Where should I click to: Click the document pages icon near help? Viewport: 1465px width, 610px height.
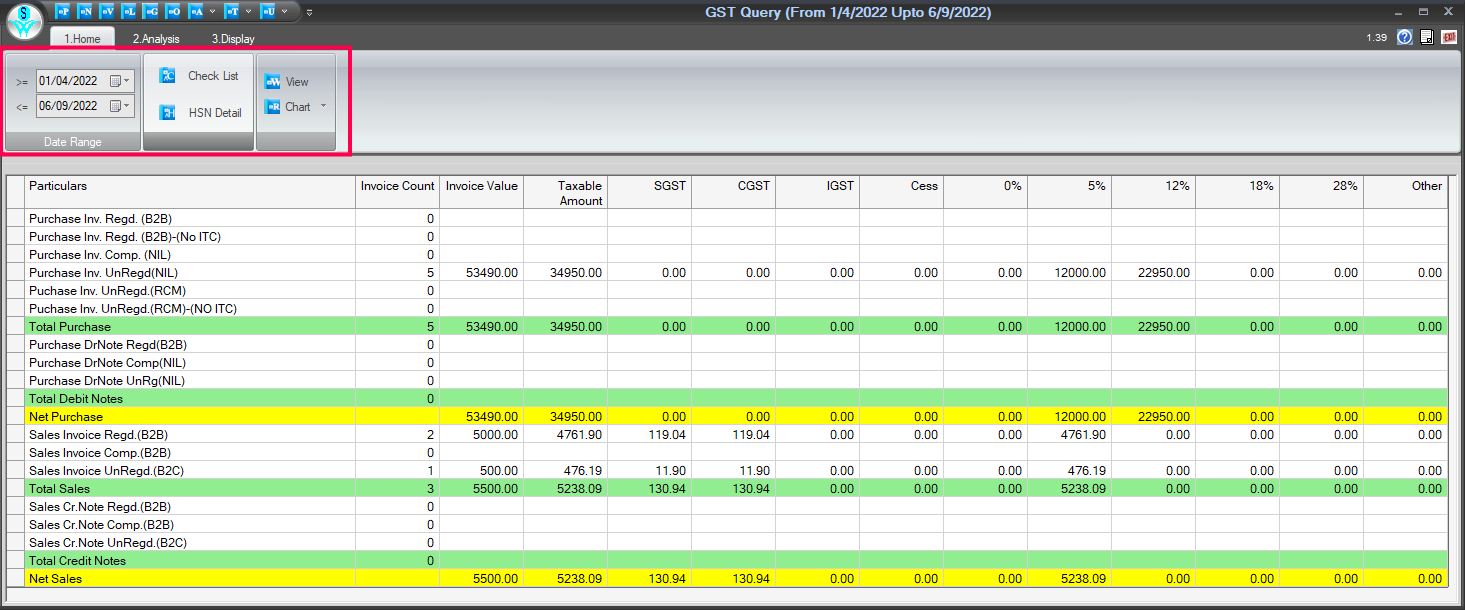(x=1427, y=37)
